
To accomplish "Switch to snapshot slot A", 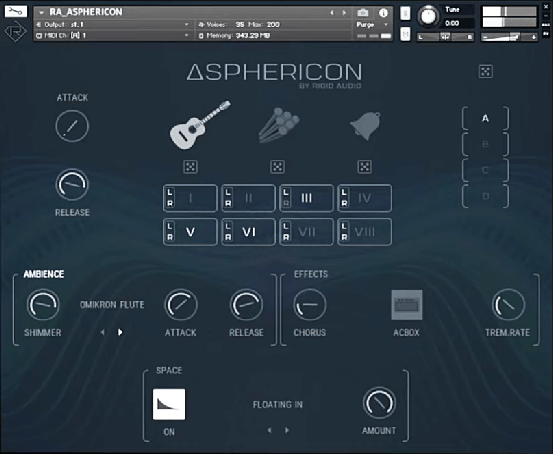I will pyautogui.click(x=485, y=119).
